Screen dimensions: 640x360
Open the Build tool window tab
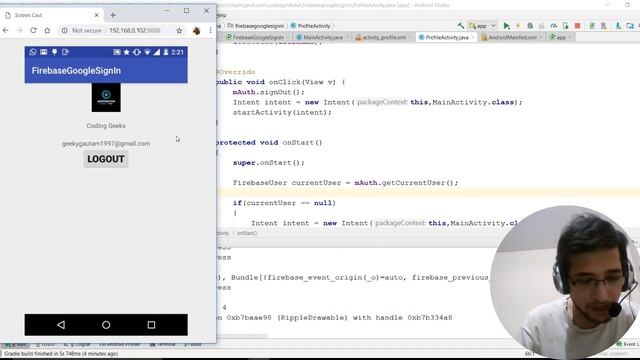click(x=193, y=345)
